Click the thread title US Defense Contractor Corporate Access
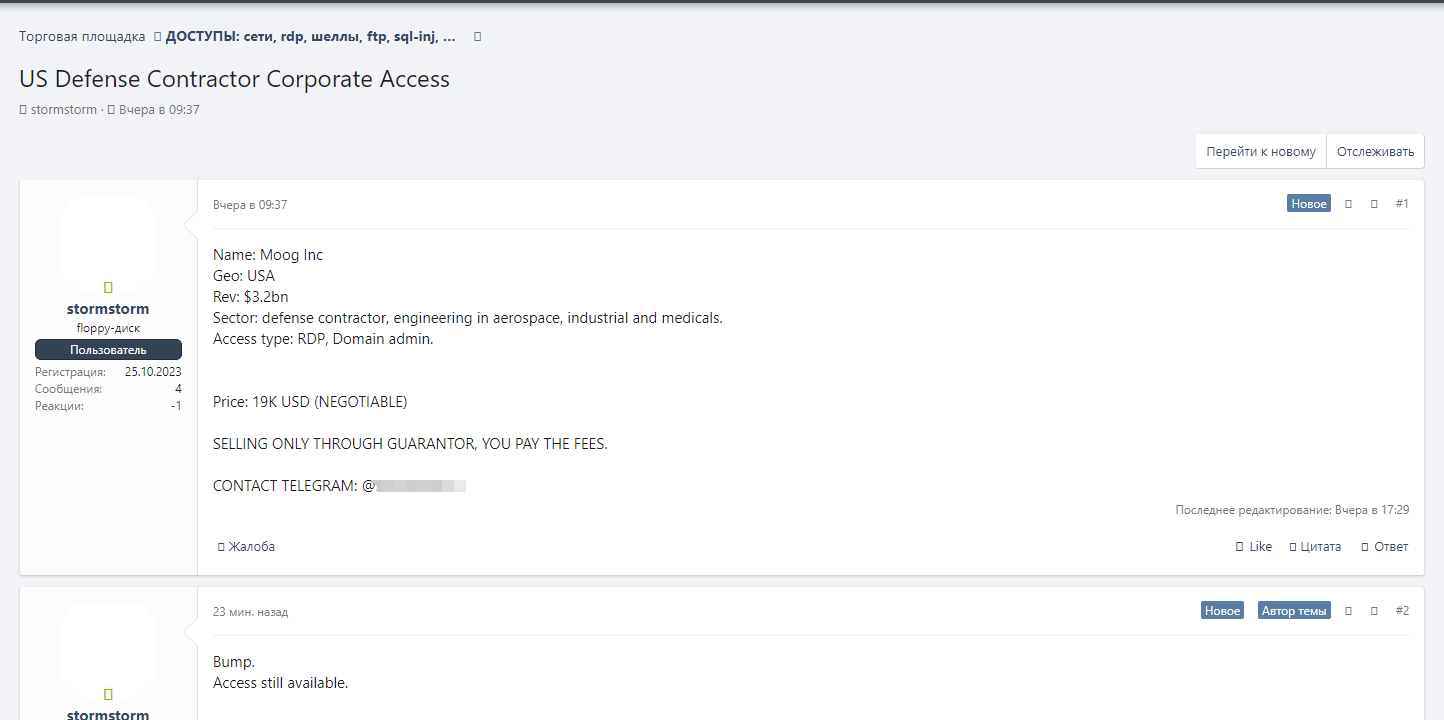This screenshot has width=1444, height=720. pyautogui.click(x=235, y=79)
